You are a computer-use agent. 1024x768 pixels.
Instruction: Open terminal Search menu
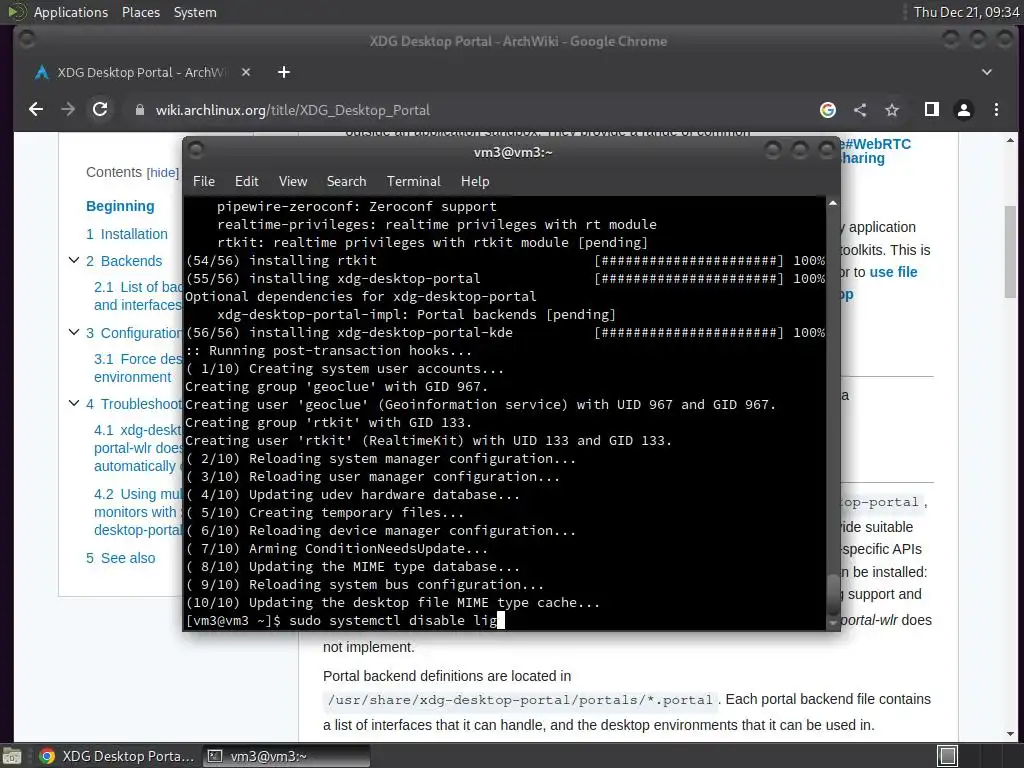(x=346, y=181)
